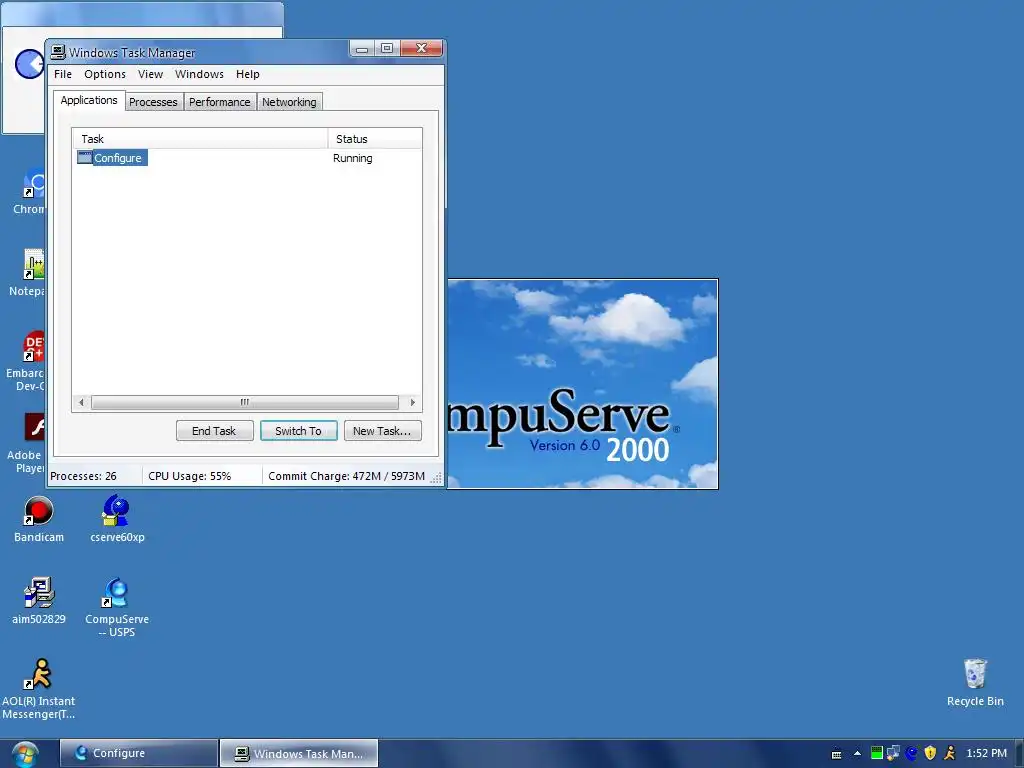Click the horizontal scrollbar thumb in task list
1024x768 pixels.
click(245, 402)
